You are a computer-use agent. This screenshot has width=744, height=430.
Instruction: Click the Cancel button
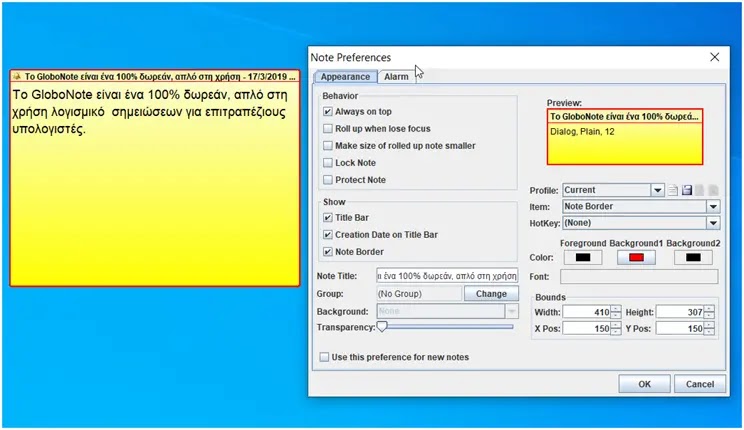coord(700,384)
